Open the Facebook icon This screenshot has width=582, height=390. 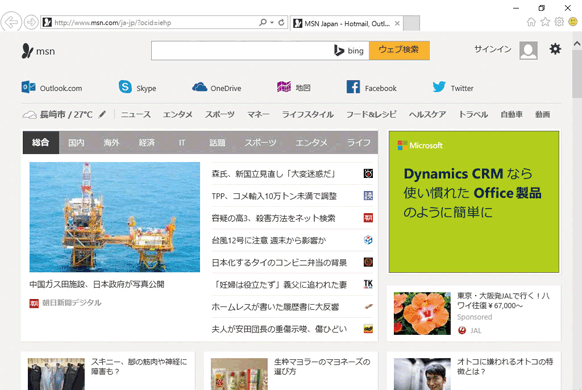pyautogui.click(x=353, y=87)
